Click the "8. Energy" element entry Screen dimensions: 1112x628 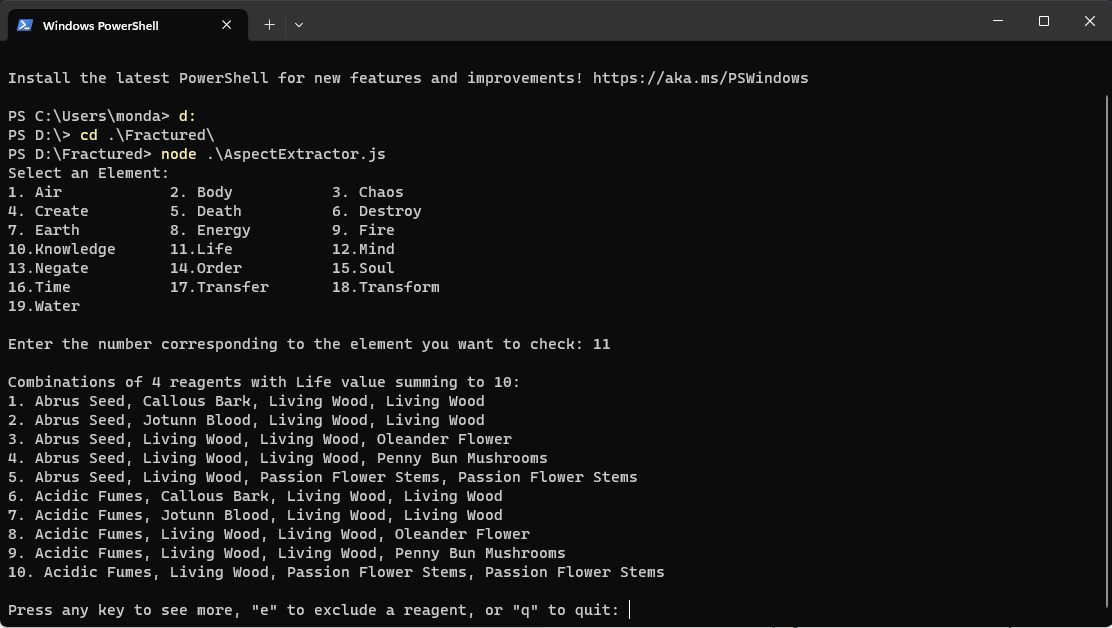coord(211,230)
